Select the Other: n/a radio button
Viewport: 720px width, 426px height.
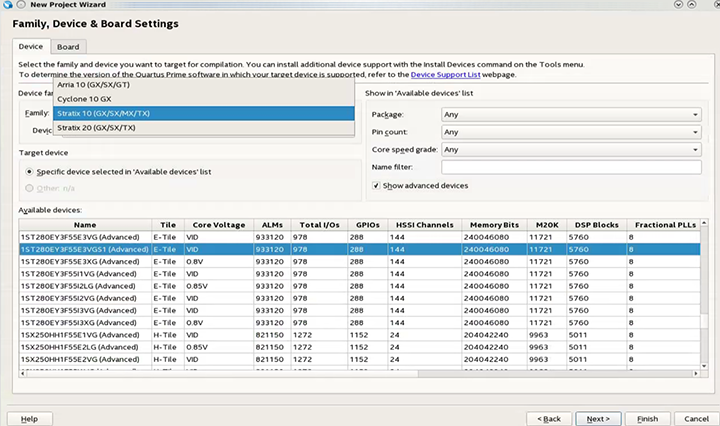(x=29, y=188)
